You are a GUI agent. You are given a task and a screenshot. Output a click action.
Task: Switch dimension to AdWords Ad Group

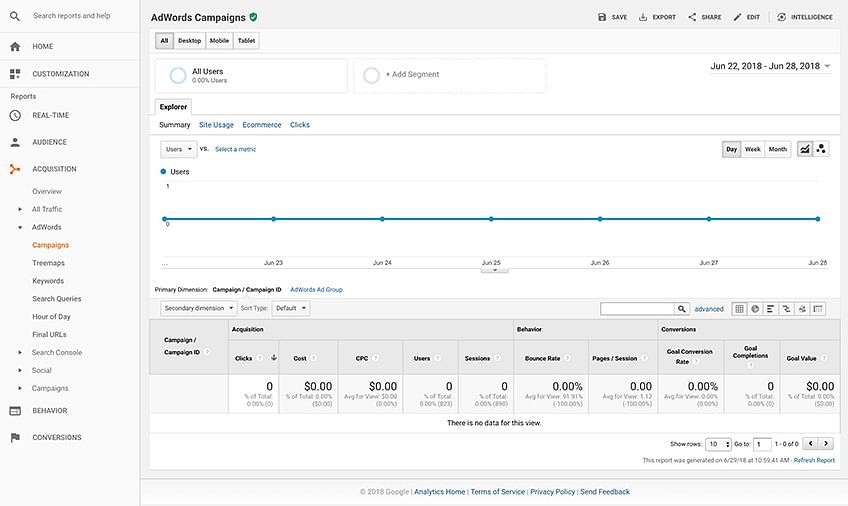coord(316,290)
